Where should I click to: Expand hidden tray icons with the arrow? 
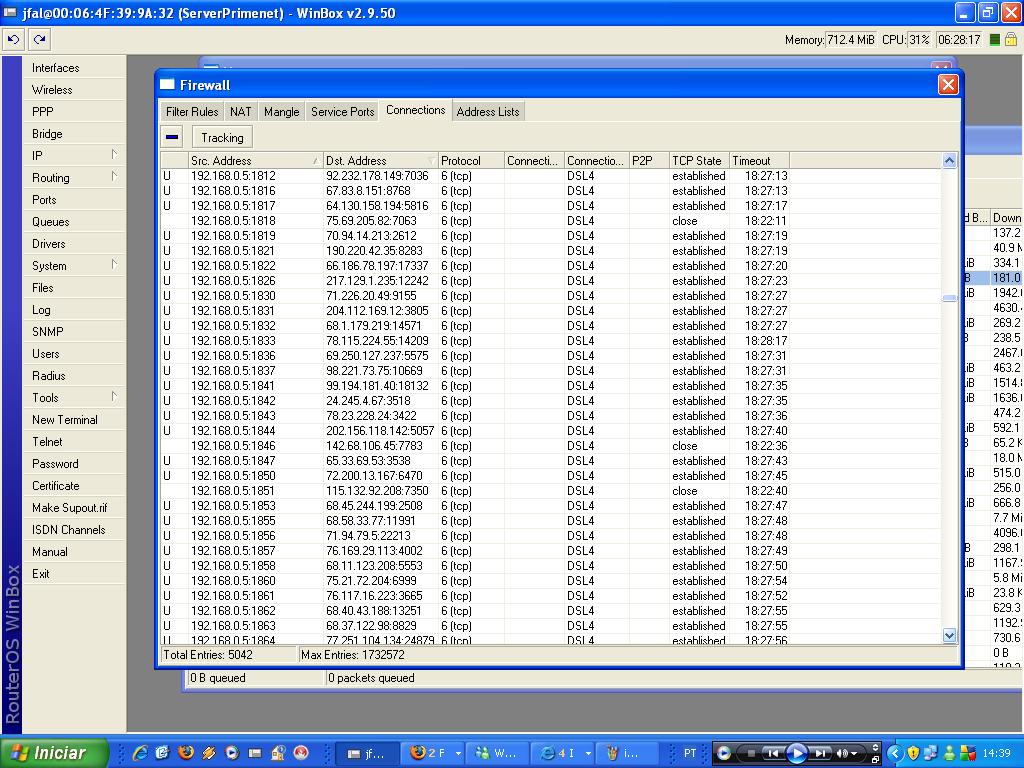tap(894, 753)
